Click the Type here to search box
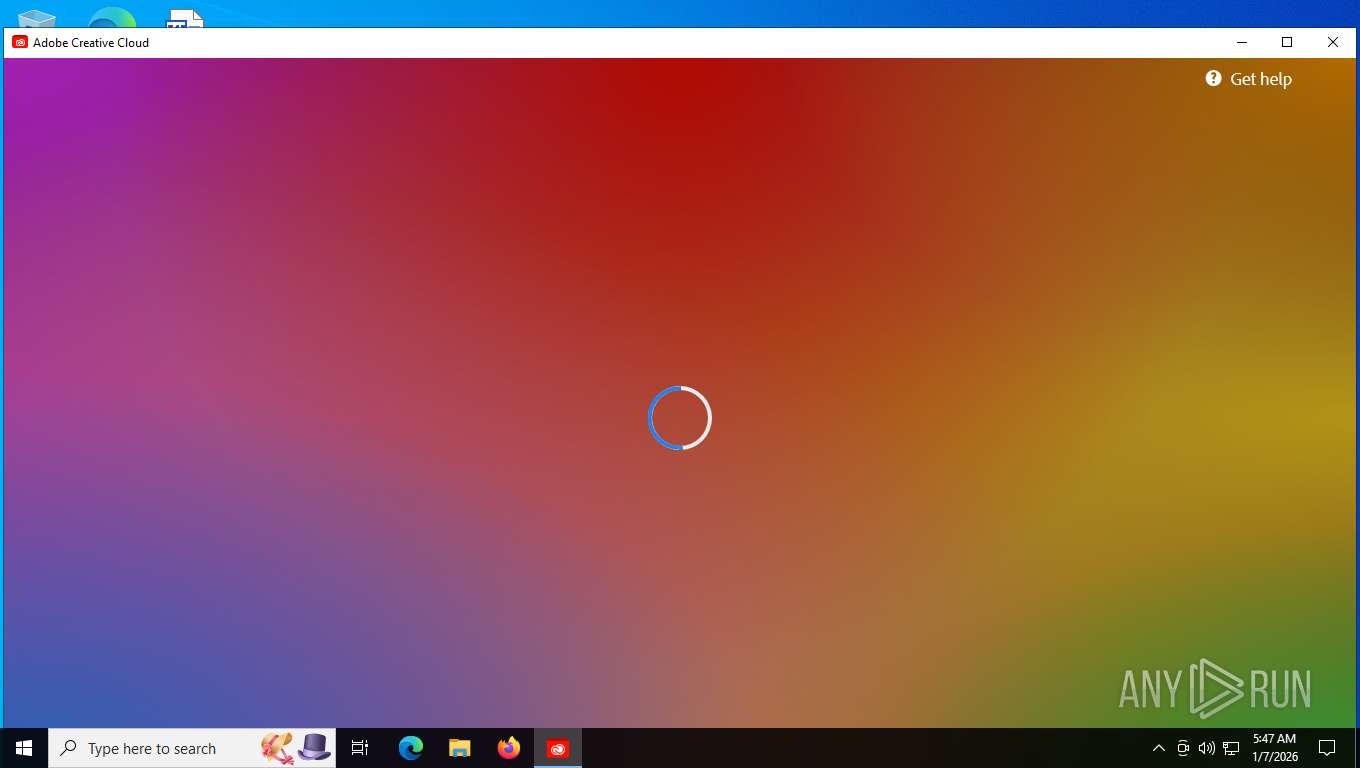 coord(192,748)
